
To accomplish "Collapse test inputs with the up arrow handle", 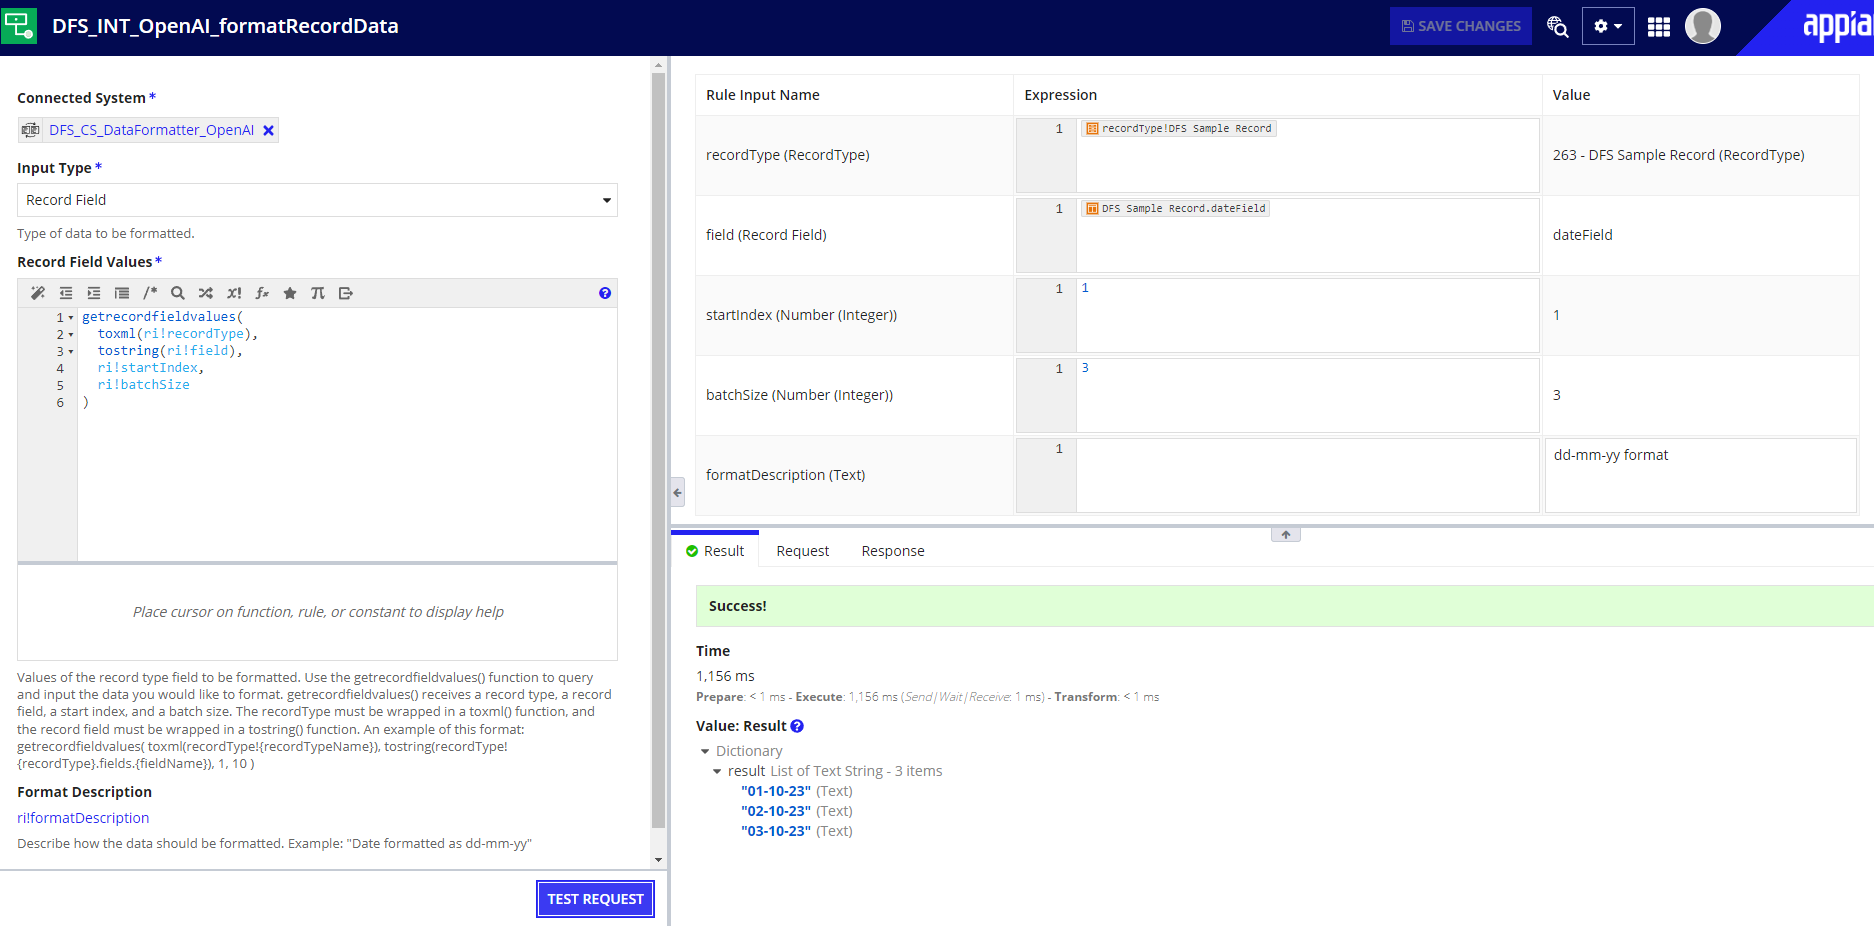I will tap(1286, 535).
